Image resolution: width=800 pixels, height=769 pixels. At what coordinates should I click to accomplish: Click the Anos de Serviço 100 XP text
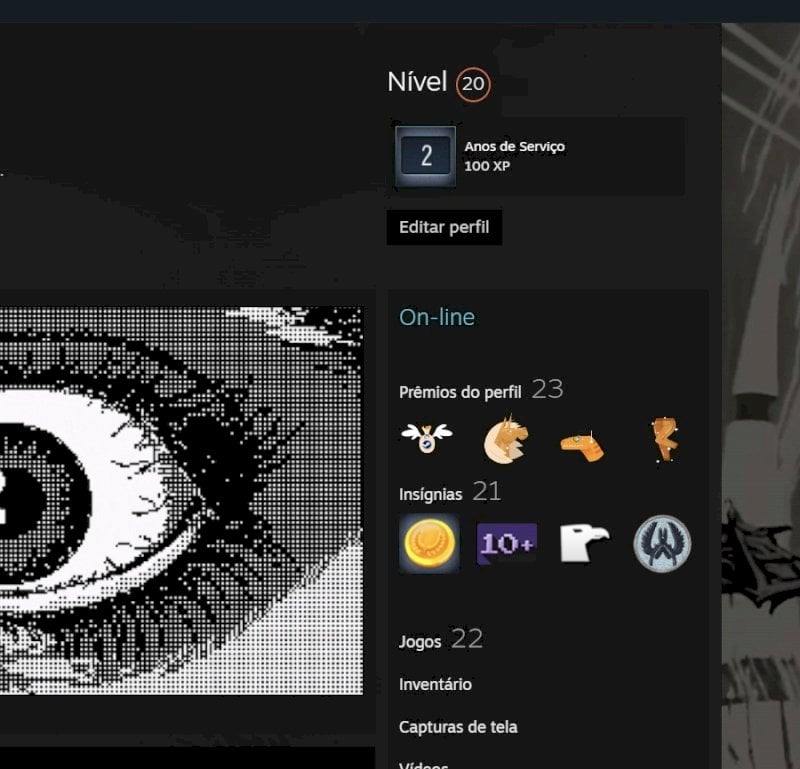coord(514,156)
